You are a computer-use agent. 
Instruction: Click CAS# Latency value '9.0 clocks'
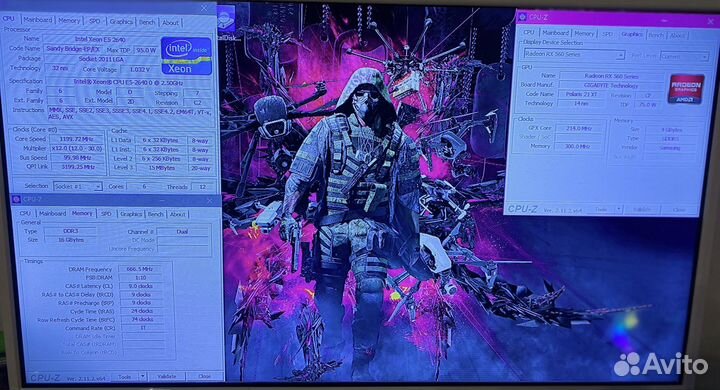(x=141, y=286)
